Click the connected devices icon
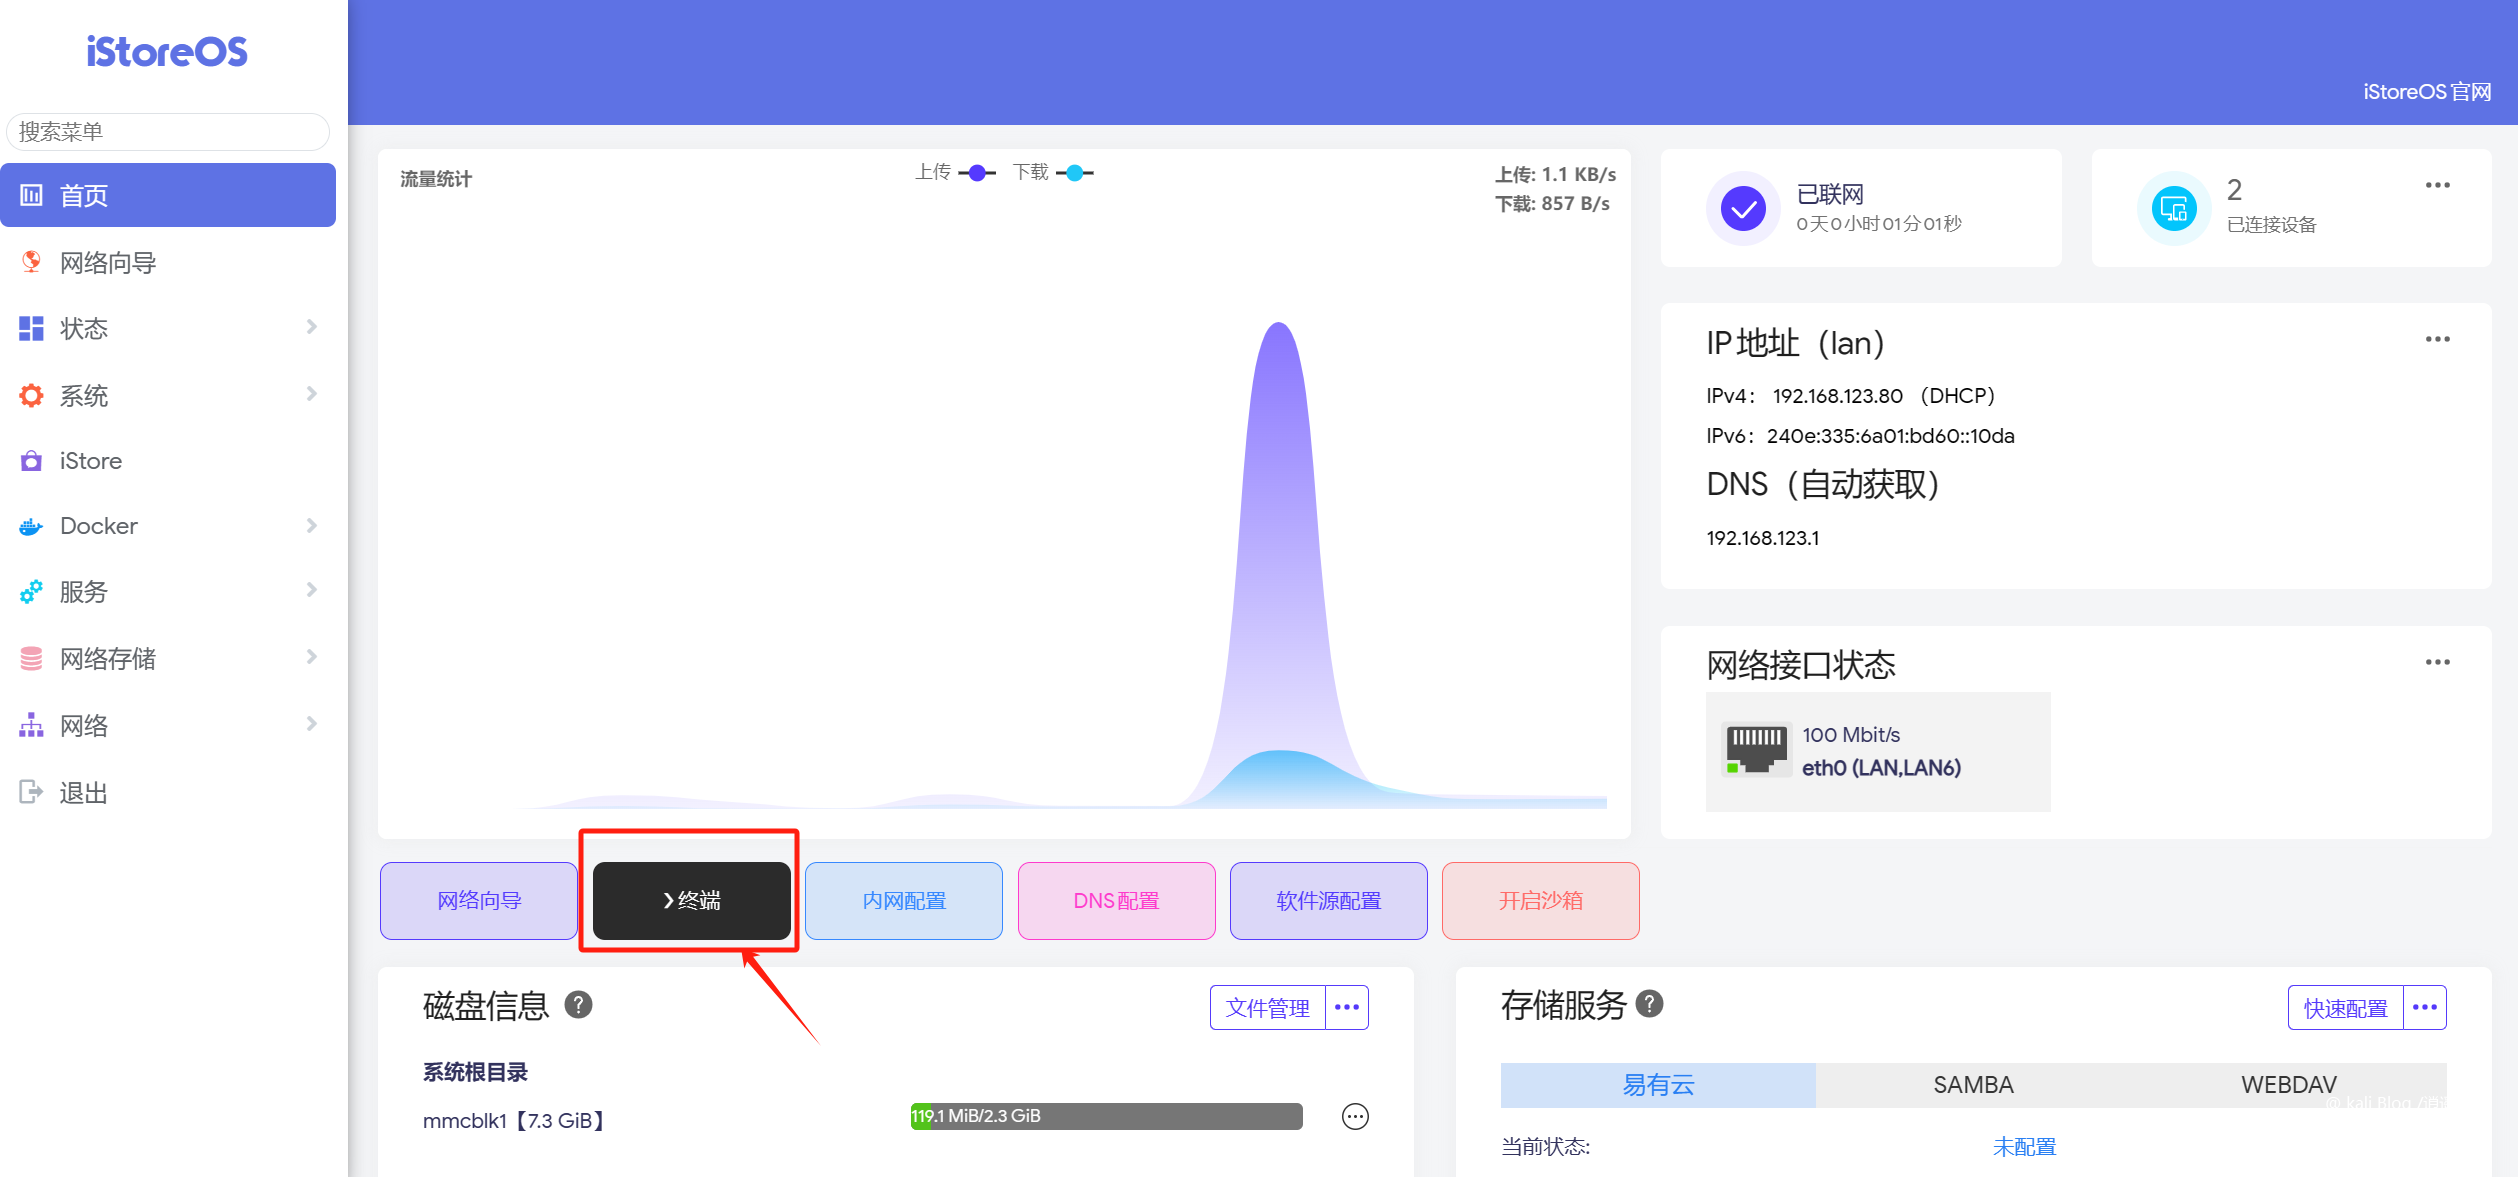 (2173, 209)
